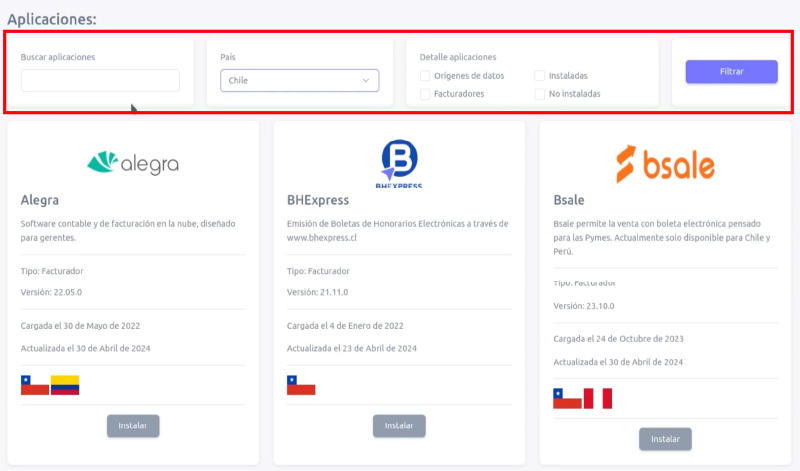The image size is (800, 471).
Task: Click Cargada el 4 de Enero de 2022
Action: [345, 326]
